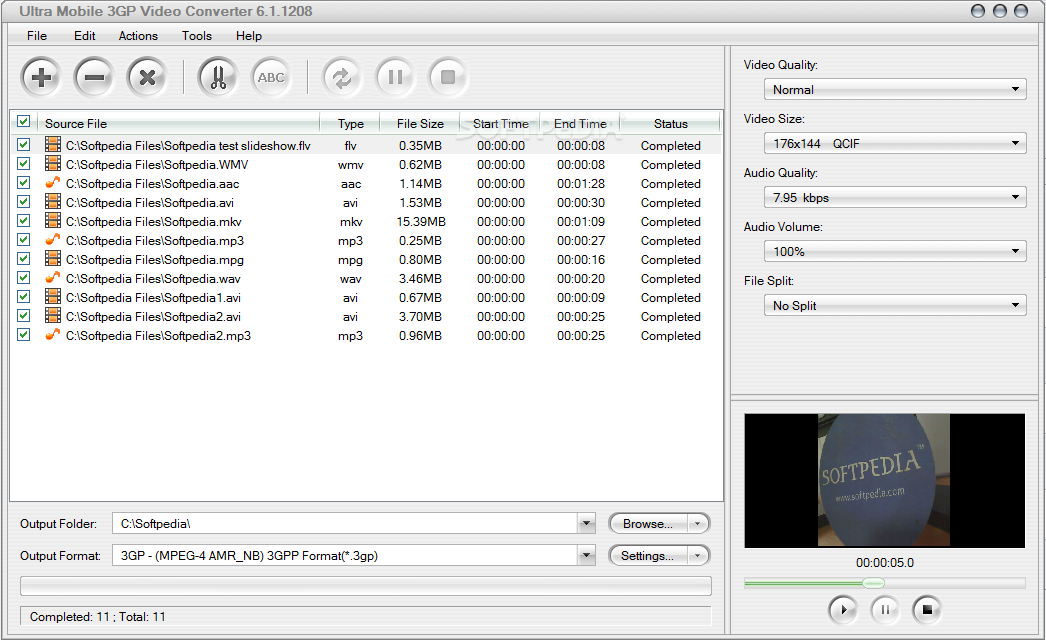Screen dimensions: 1046x640
Task: Click the ABC rename icon
Action: pyautogui.click(x=271, y=77)
